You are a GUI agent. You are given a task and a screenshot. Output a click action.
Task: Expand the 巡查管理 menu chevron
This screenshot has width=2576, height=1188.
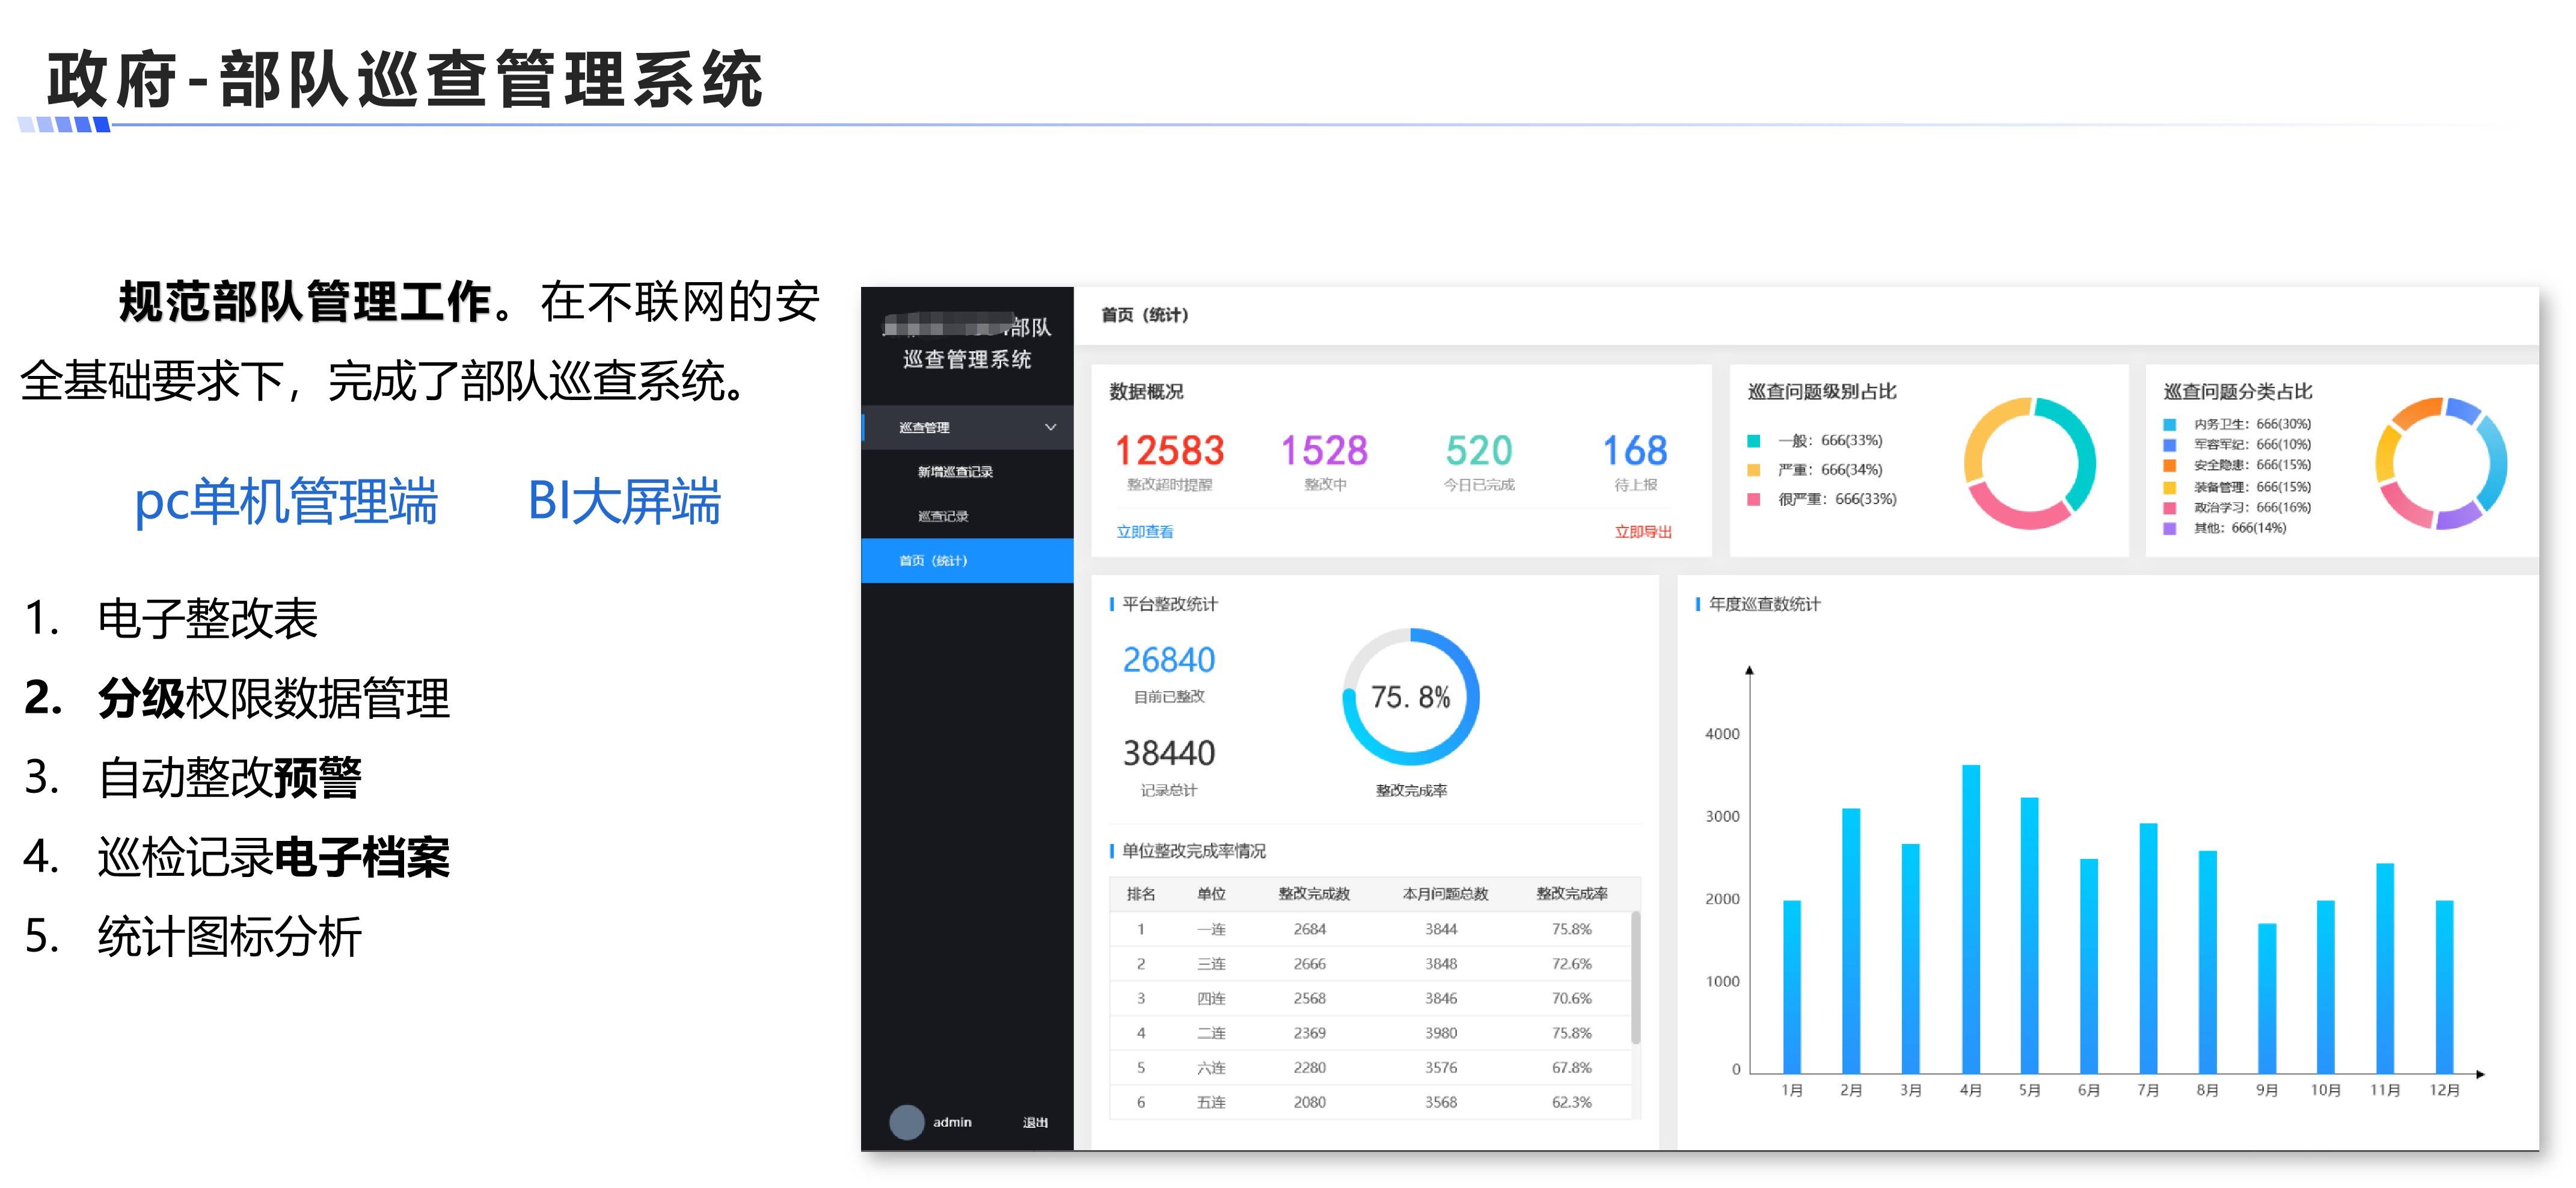point(1050,427)
